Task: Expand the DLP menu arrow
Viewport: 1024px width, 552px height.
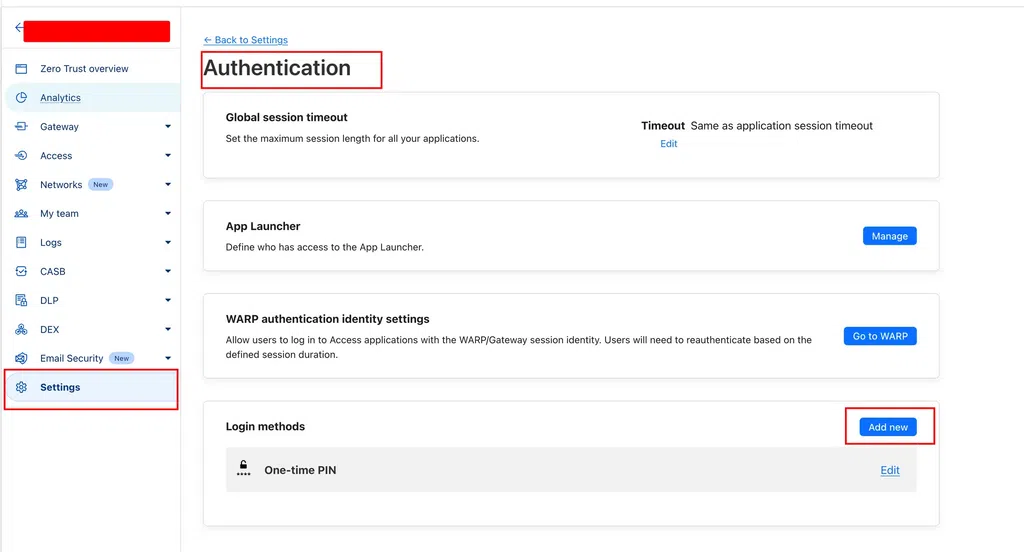Action: point(168,300)
